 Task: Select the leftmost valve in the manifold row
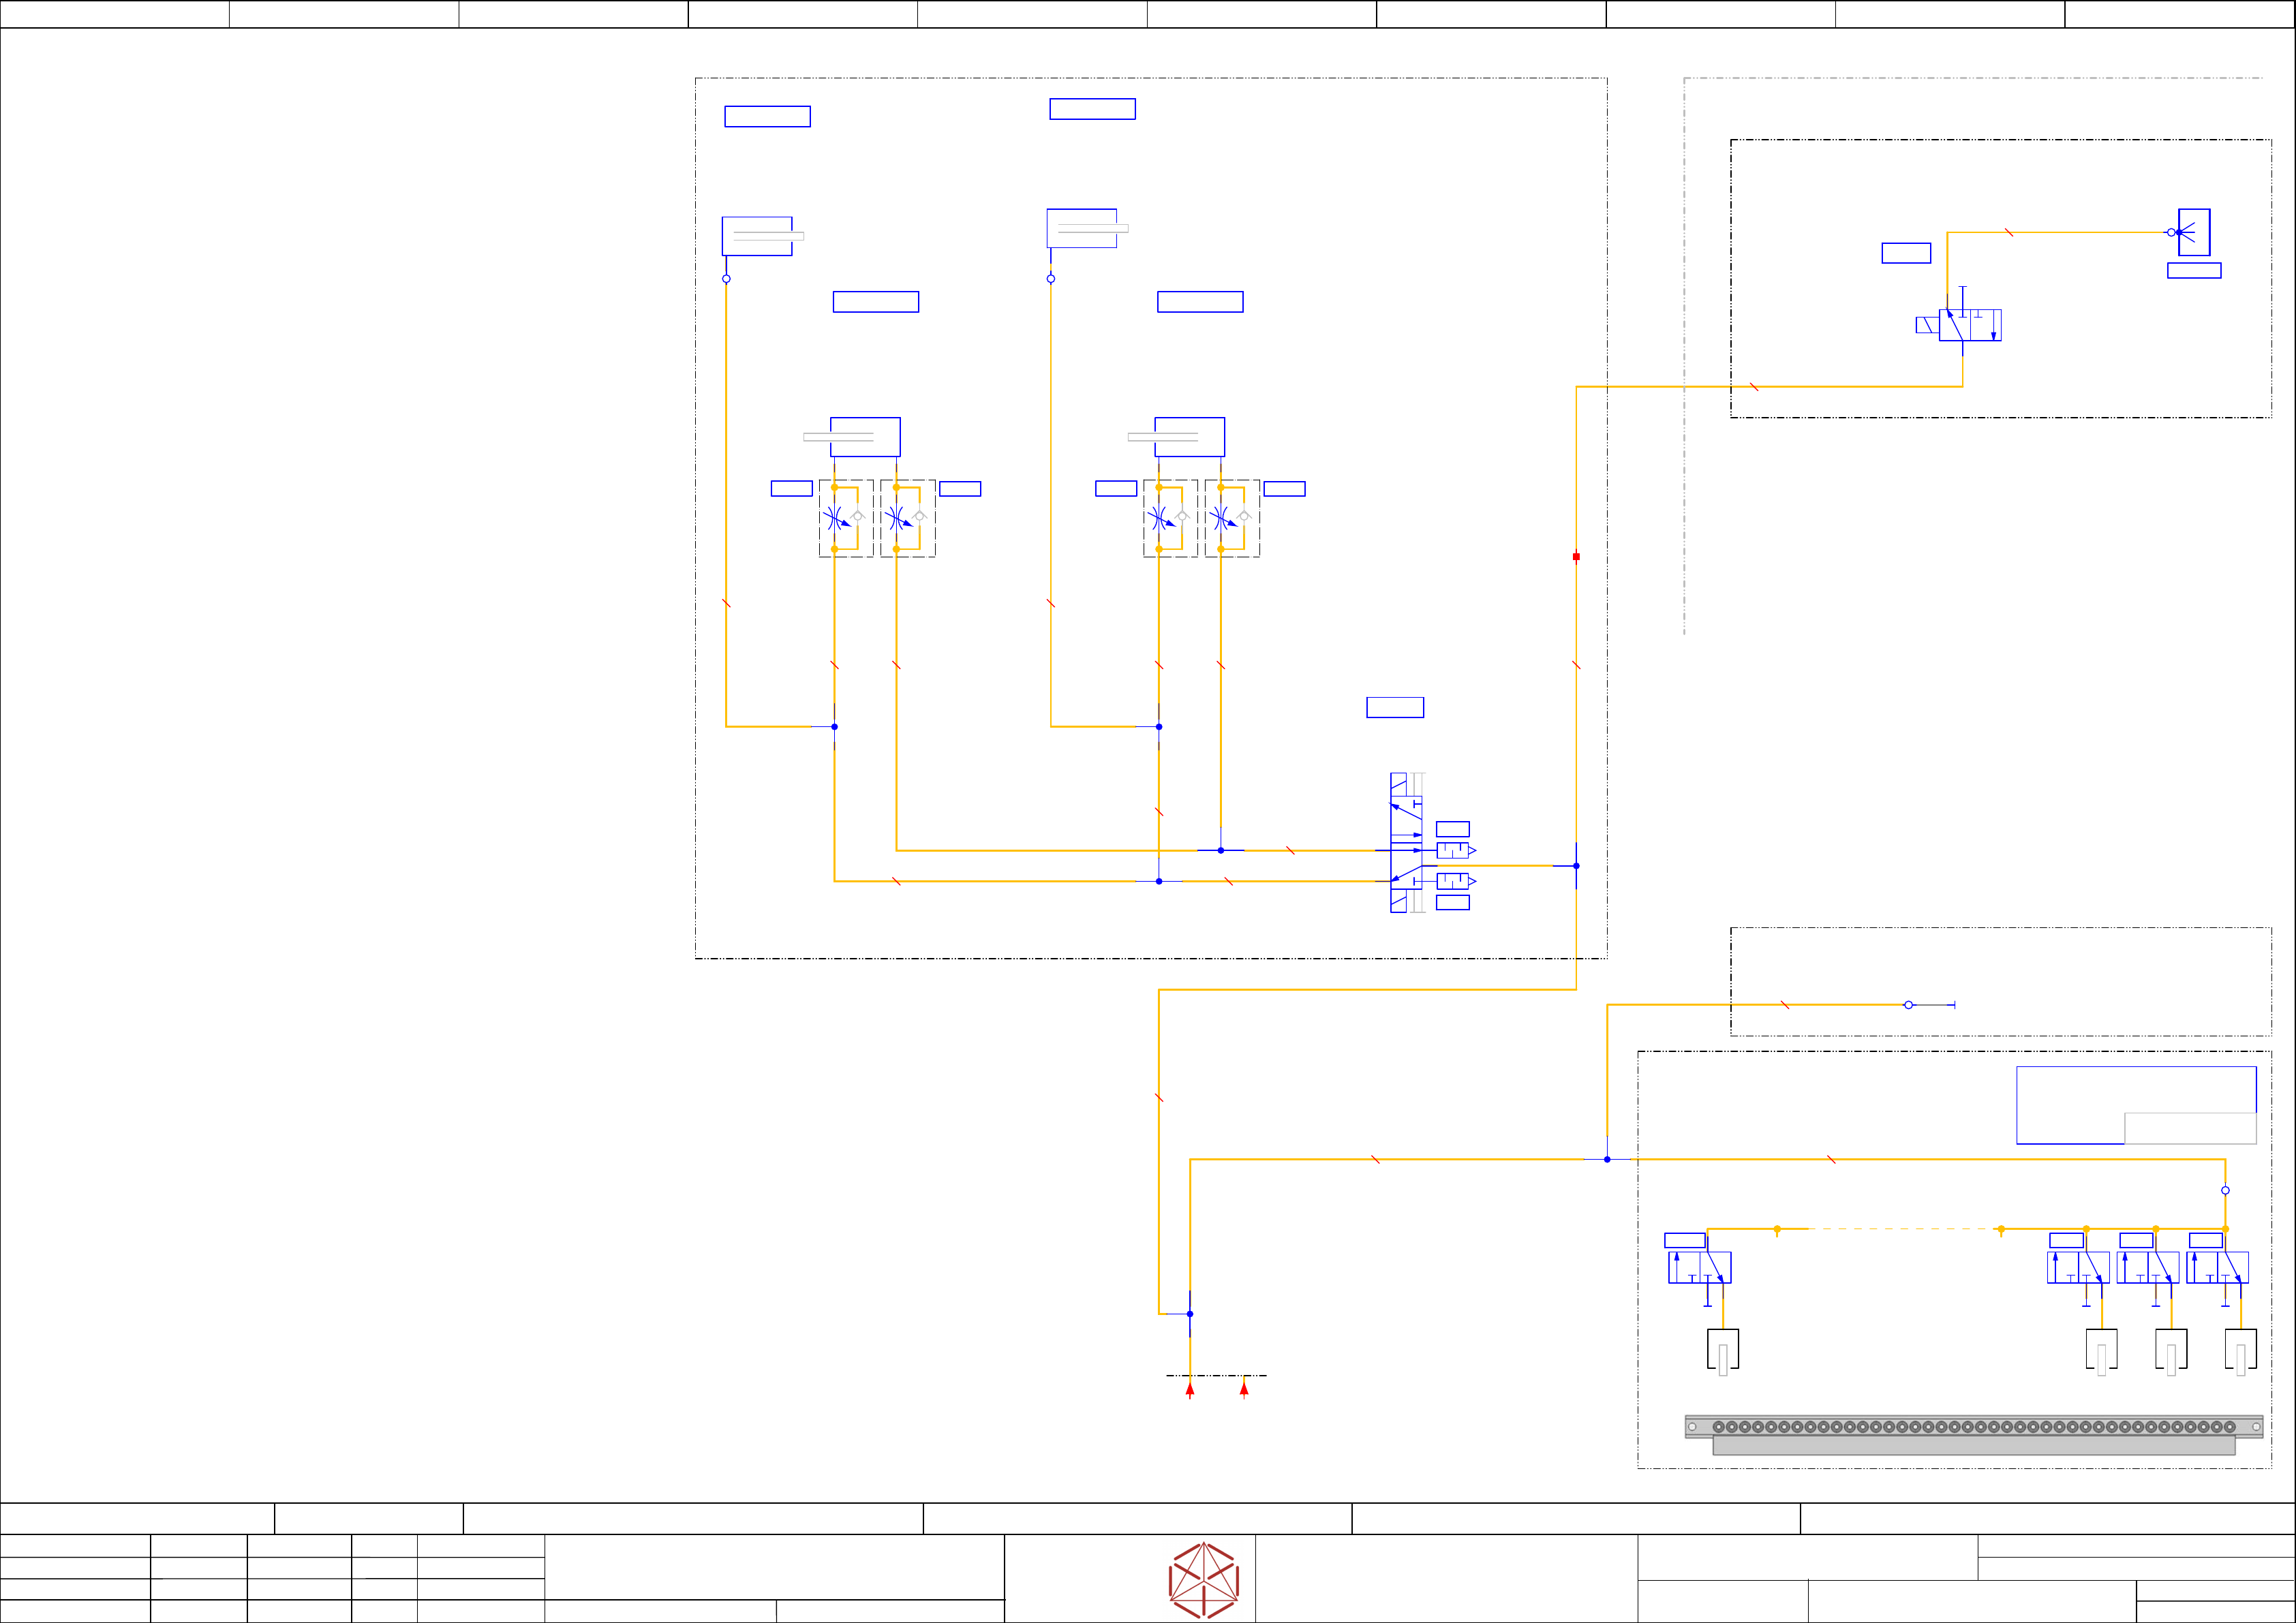coord(1699,1267)
